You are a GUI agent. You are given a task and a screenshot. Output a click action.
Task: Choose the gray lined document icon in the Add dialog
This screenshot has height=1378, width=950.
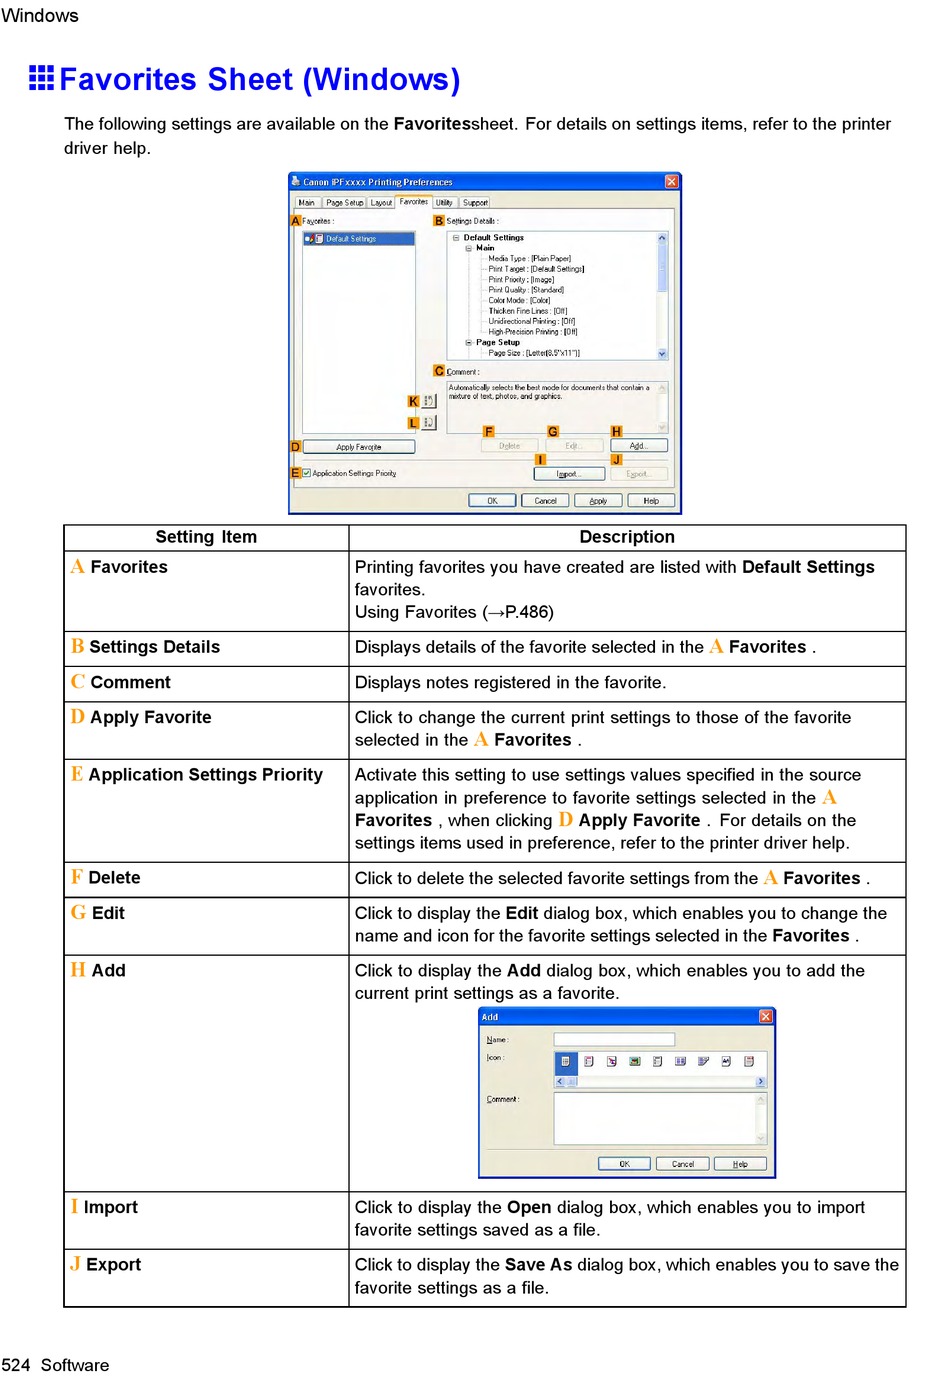tap(658, 1062)
